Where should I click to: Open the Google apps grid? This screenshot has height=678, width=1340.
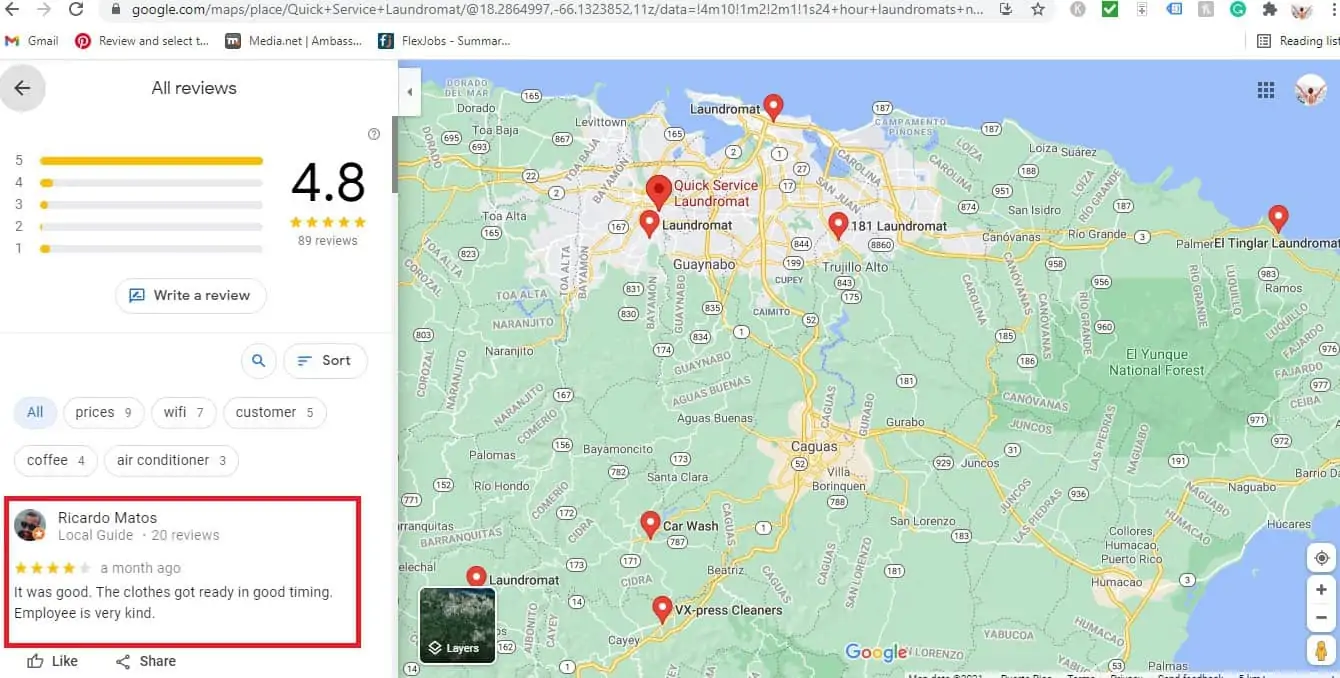click(1266, 90)
